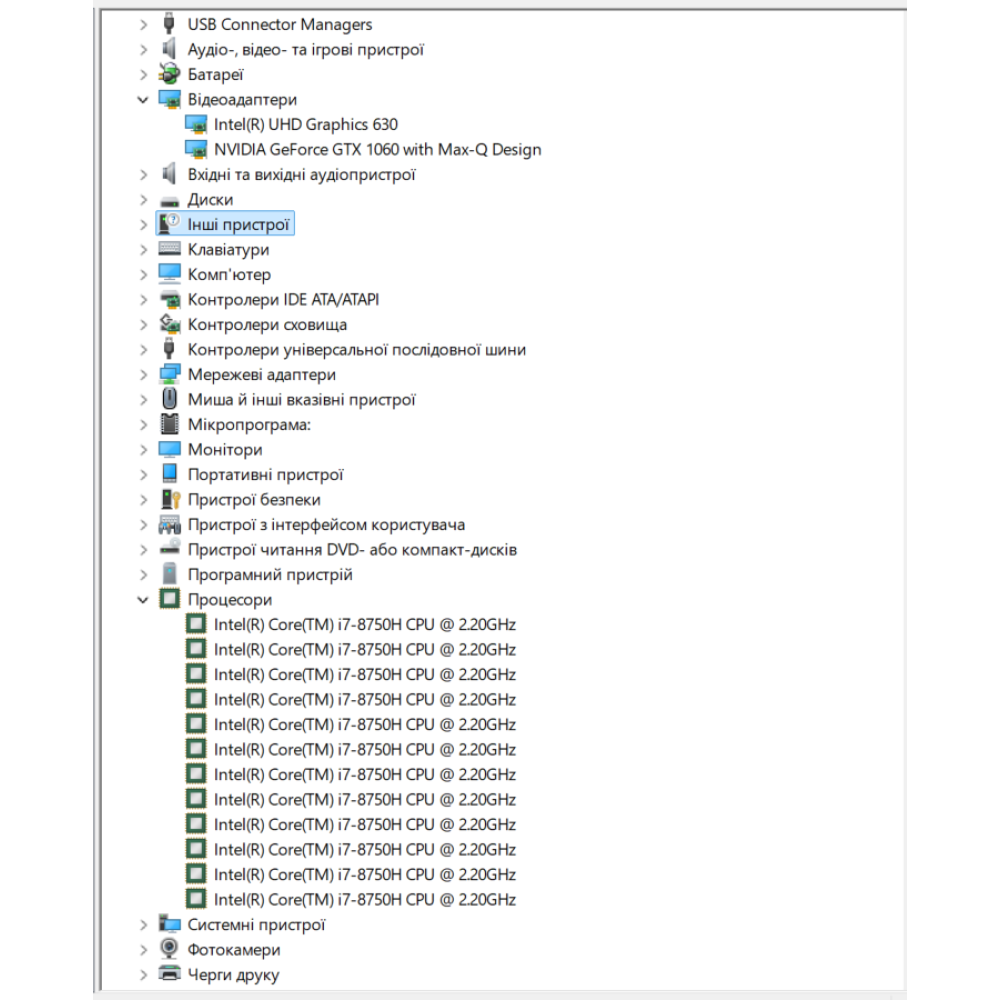The image size is (1000, 1000).
Task: Click the Intel(R) UHD Graphics 630 icon
Action: click(196, 124)
